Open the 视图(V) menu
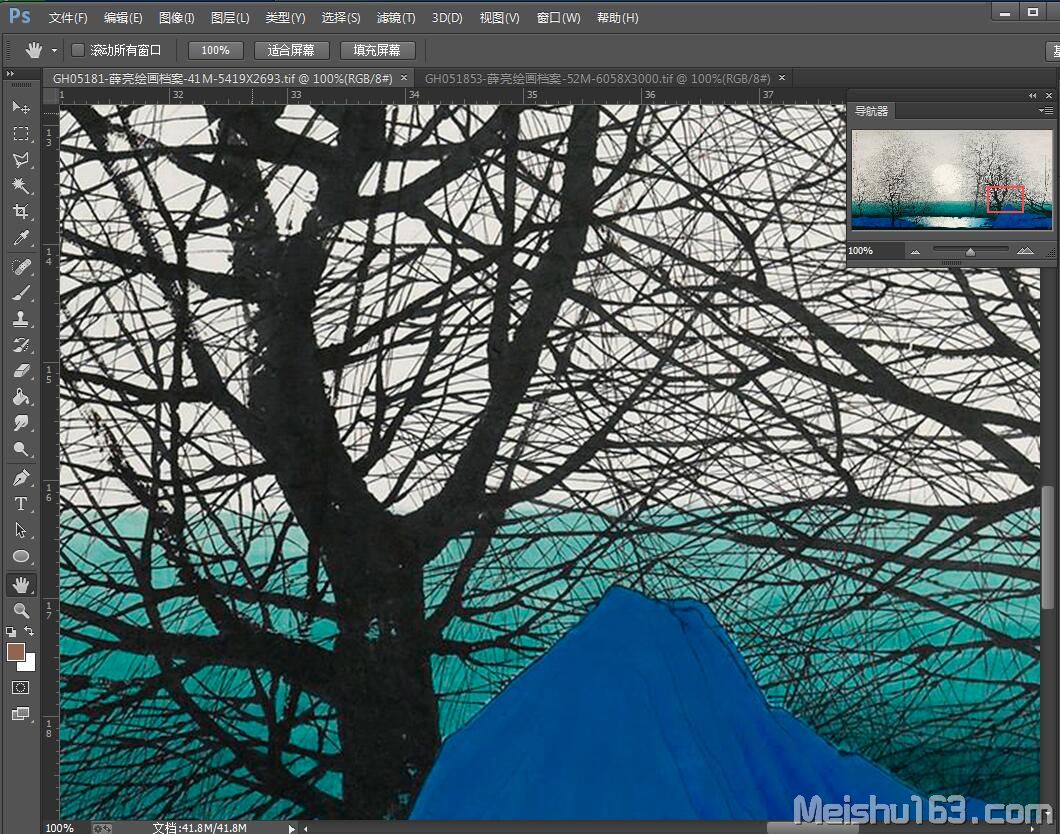 point(500,18)
